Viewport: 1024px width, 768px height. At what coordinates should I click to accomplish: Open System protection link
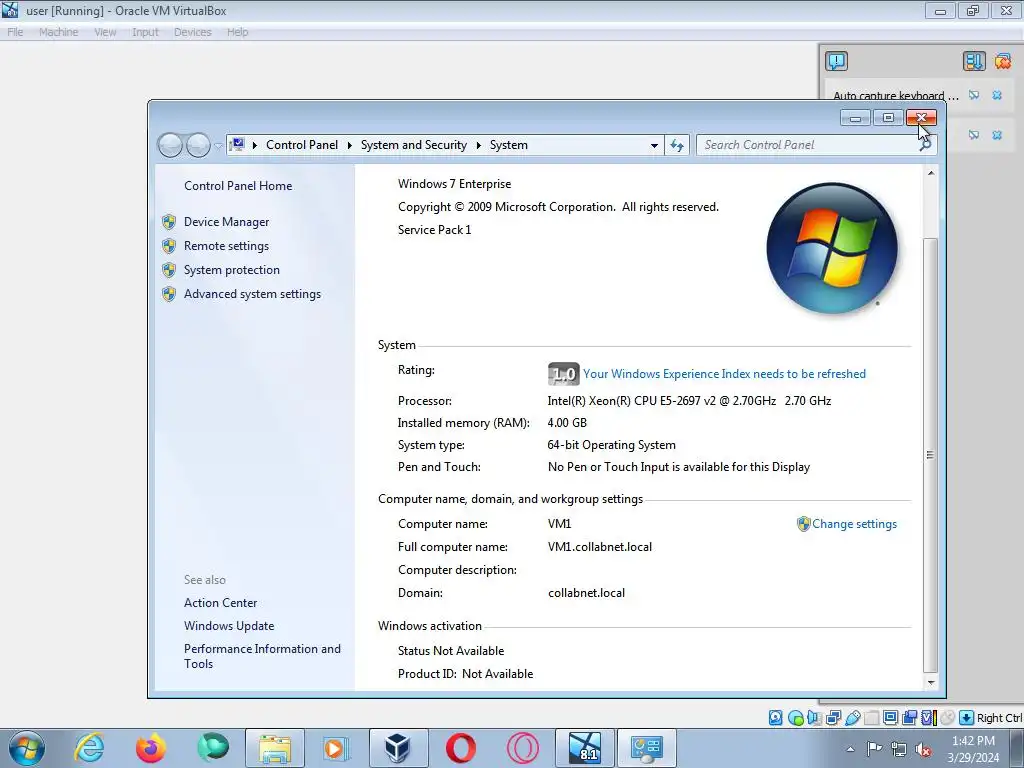[231, 270]
